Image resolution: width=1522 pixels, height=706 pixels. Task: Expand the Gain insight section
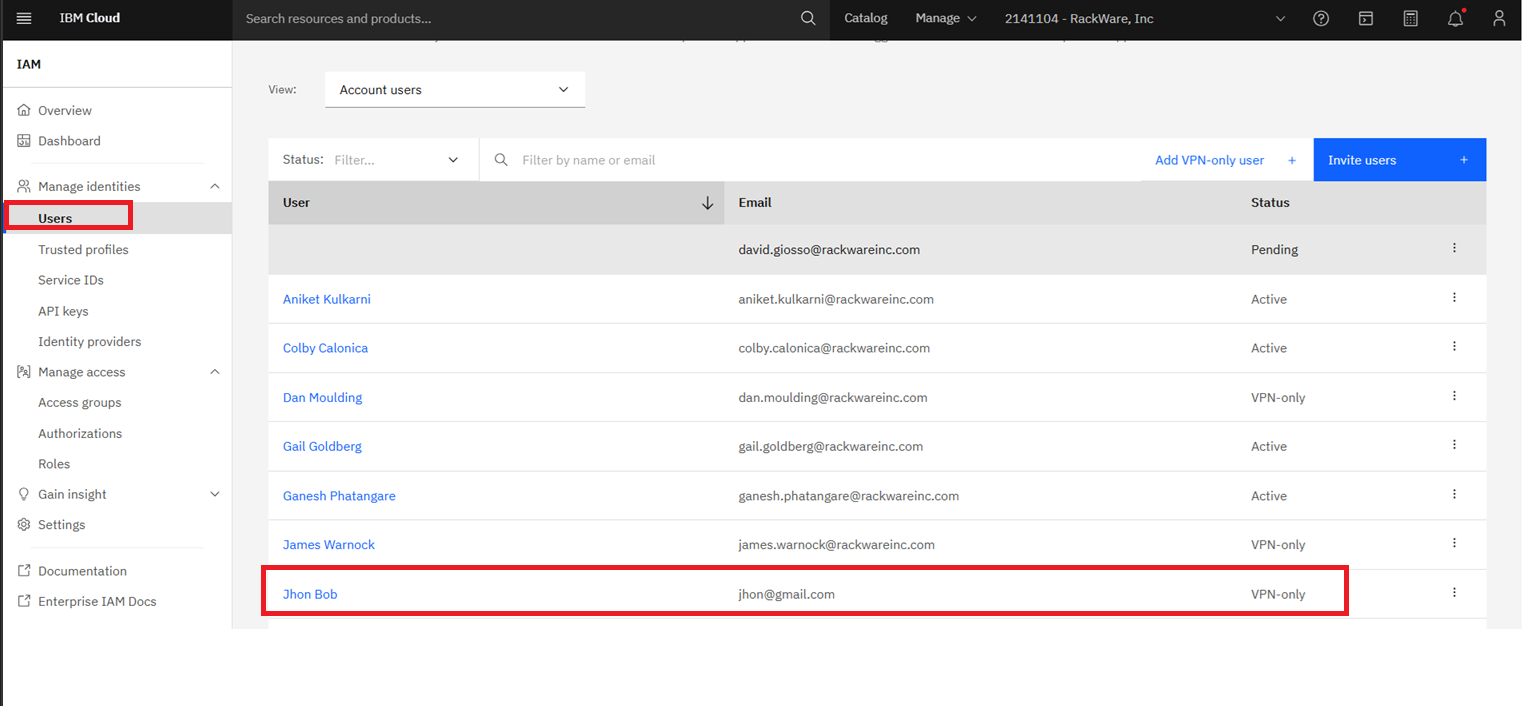click(214, 494)
